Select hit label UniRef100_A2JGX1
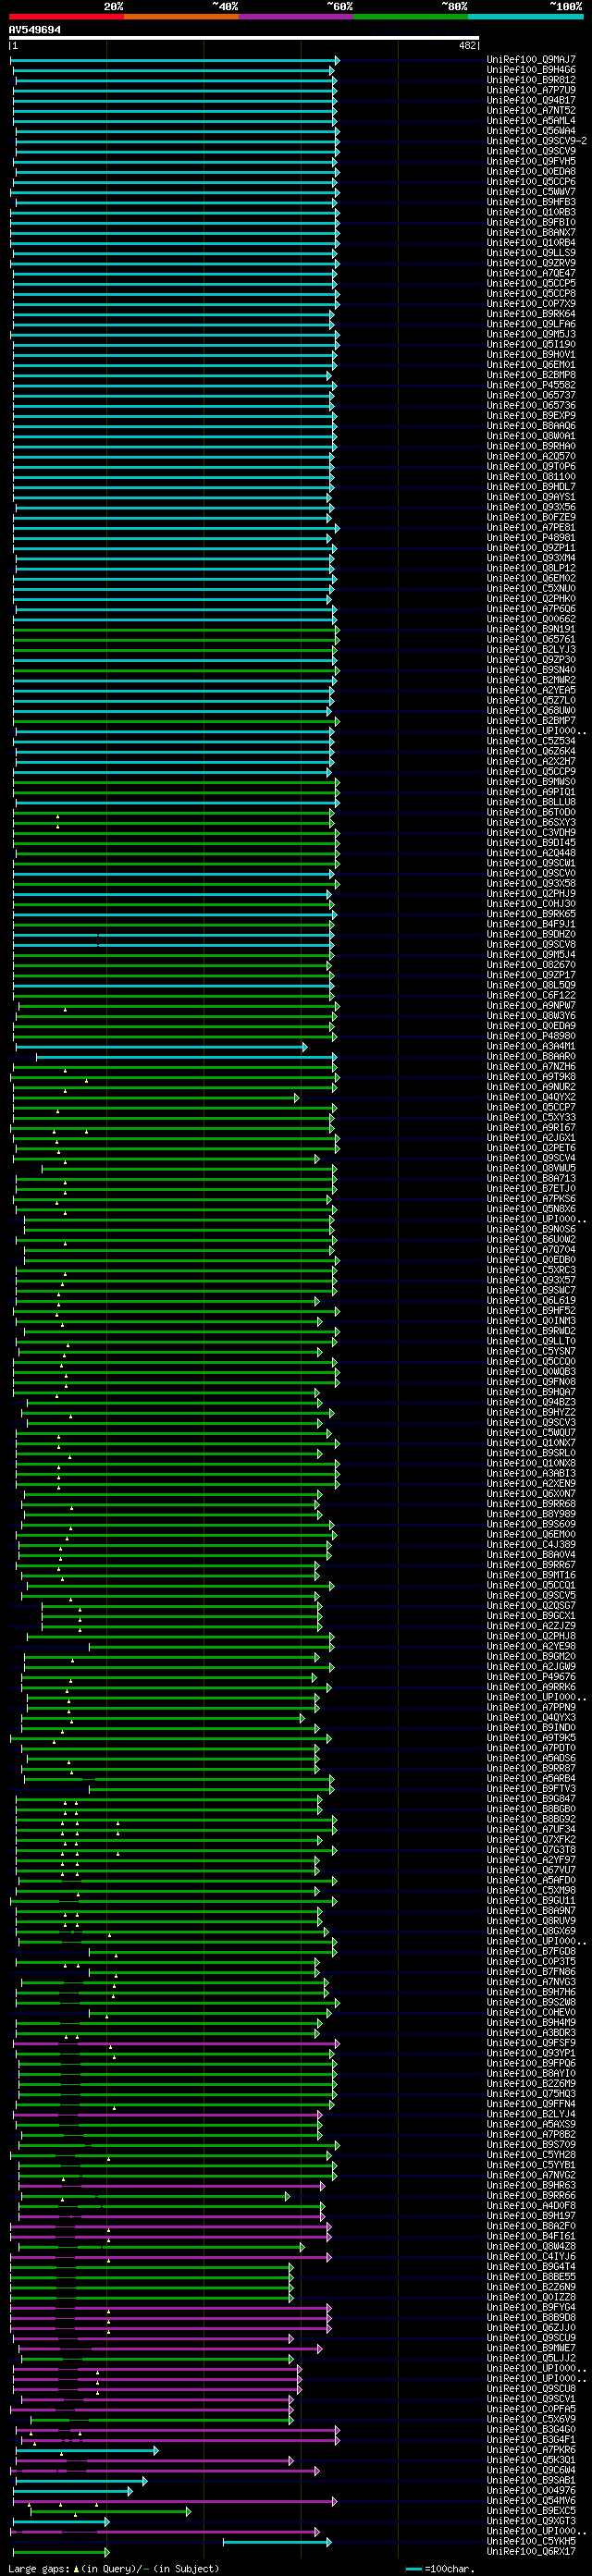This screenshot has width=592, height=2576. click(531, 1138)
